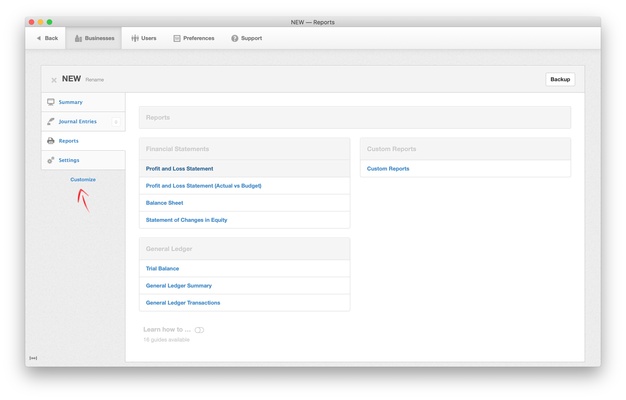Select Reports in the sidebar
Screen dimensions: 626x400
click(83, 141)
